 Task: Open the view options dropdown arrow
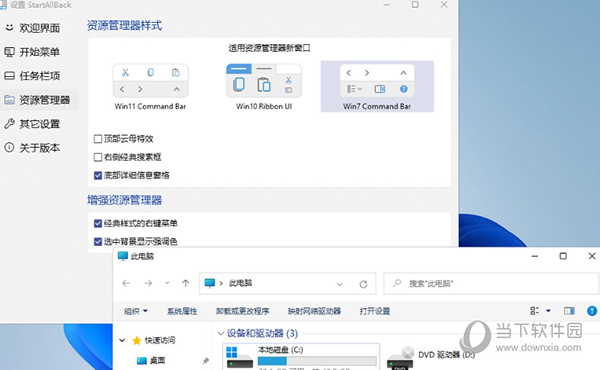coord(548,311)
